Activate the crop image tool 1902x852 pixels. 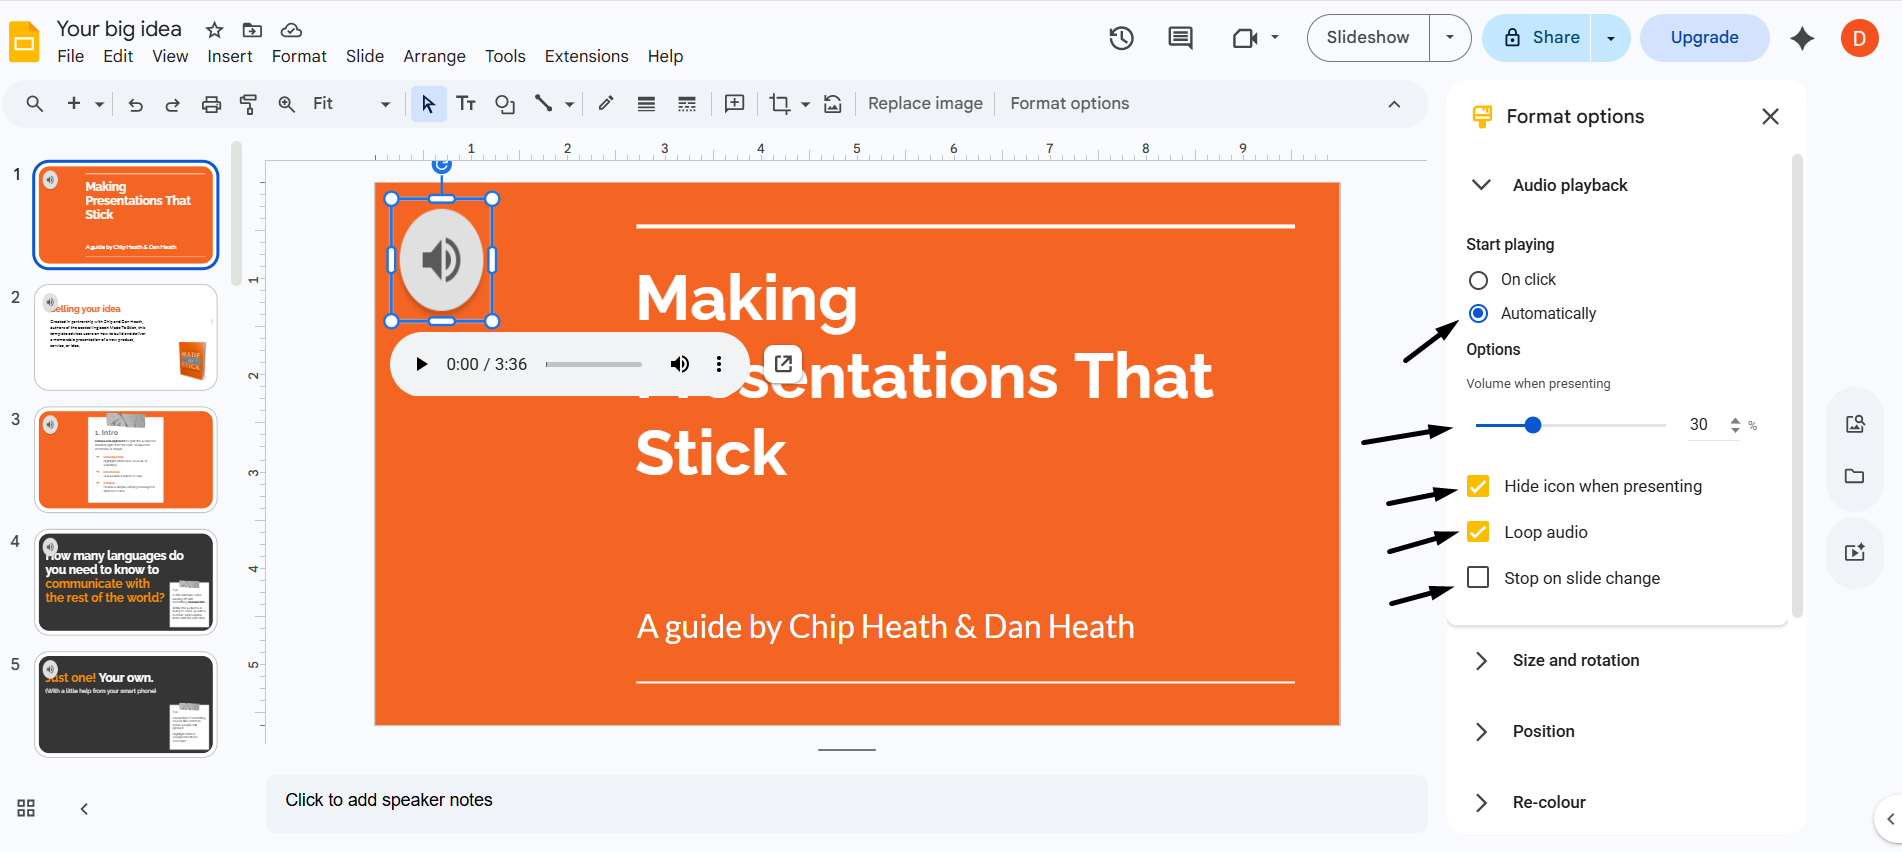pyautogui.click(x=779, y=104)
